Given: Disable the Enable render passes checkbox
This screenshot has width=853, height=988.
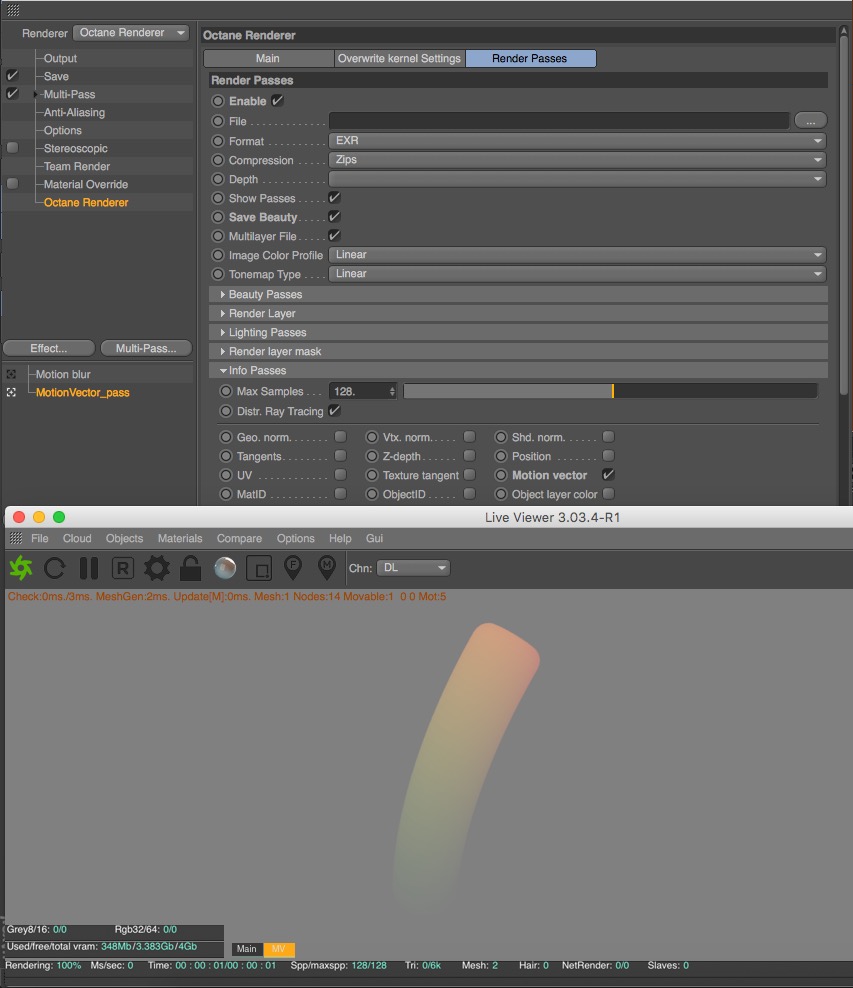Looking at the screenshot, I should point(277,100).
